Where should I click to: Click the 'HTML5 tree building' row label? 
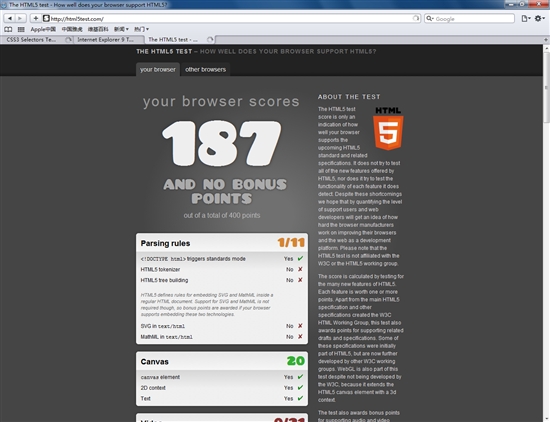(164, 280)
